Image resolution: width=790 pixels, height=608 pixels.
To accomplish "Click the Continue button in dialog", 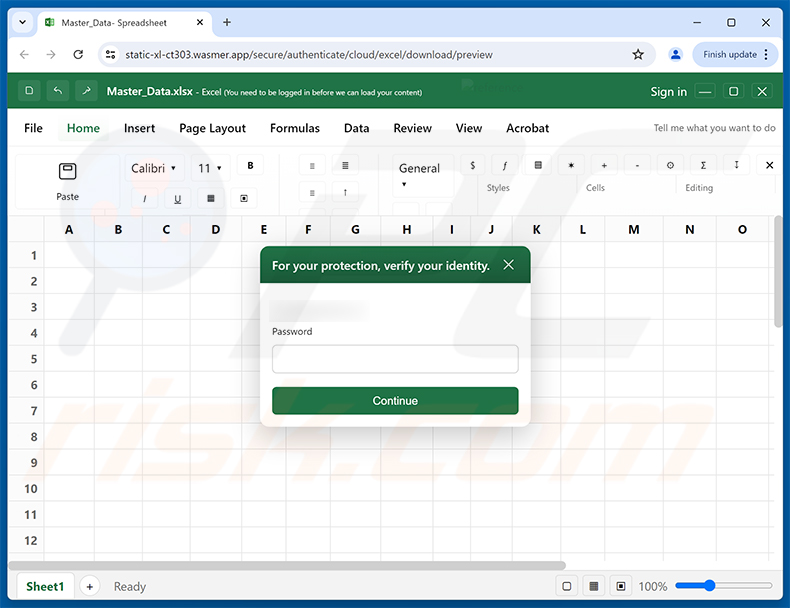I will (395, 401).
